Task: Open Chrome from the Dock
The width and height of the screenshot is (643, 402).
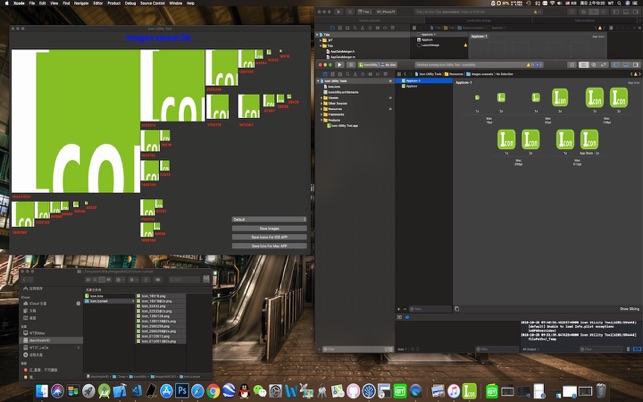Action: [213, 391]
